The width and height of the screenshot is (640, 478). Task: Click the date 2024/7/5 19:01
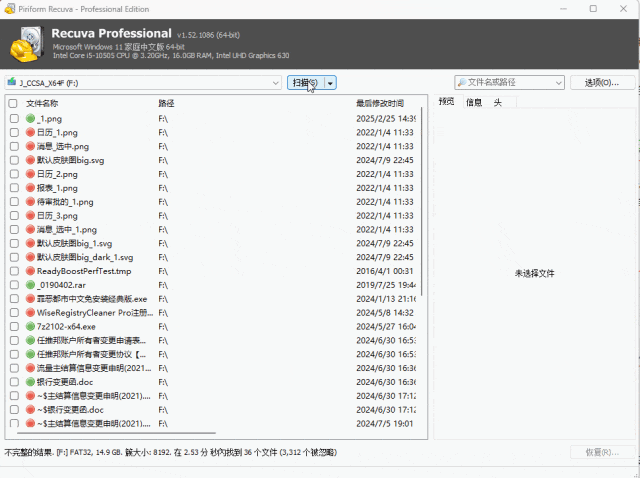pyautogui.click(x=384, y=423)
